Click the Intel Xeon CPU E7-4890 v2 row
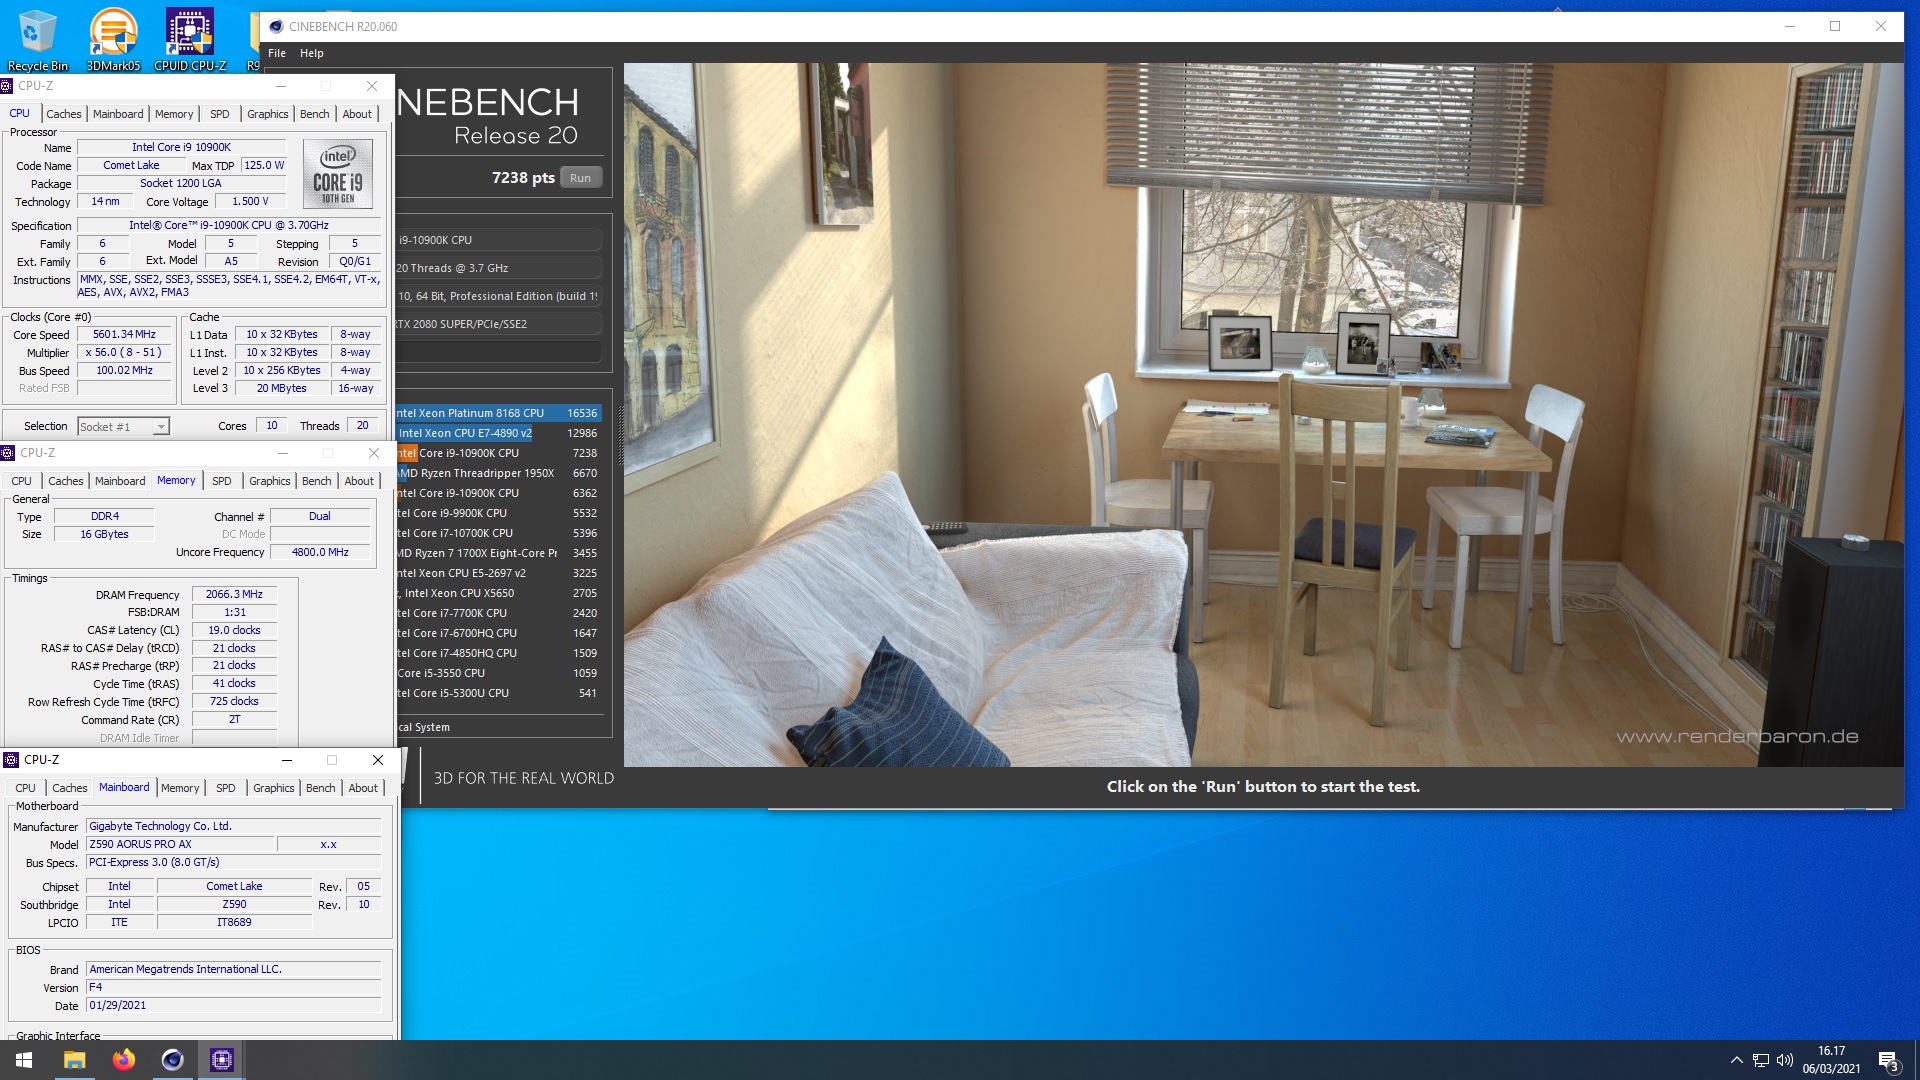Viewport: 1920px width, 1080px height. 499,433
